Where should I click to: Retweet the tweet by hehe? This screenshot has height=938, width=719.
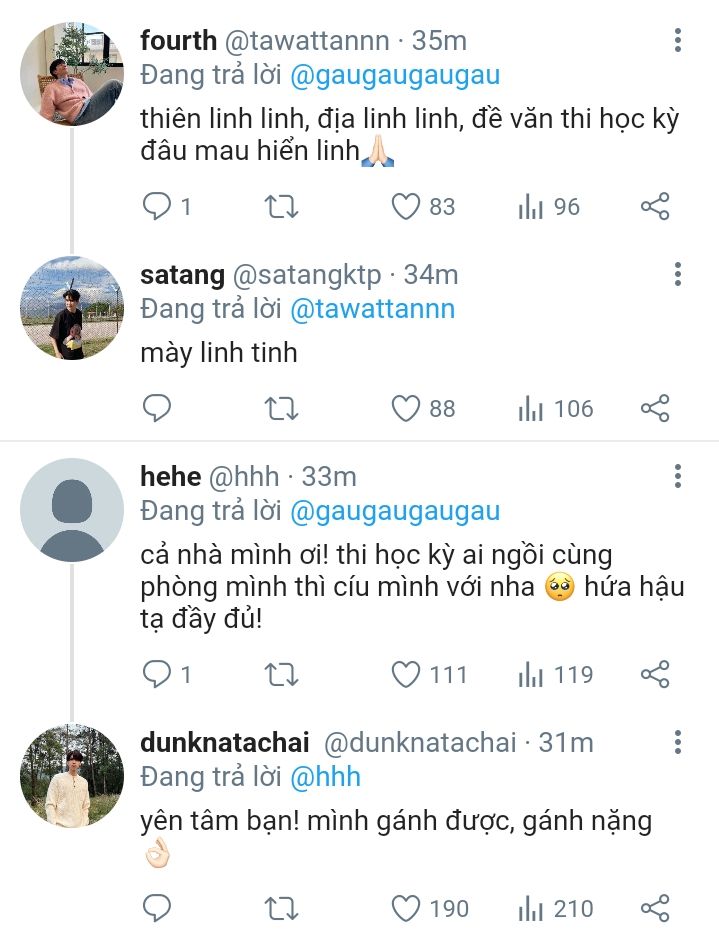pyautogui.click(x=282, y=675)
